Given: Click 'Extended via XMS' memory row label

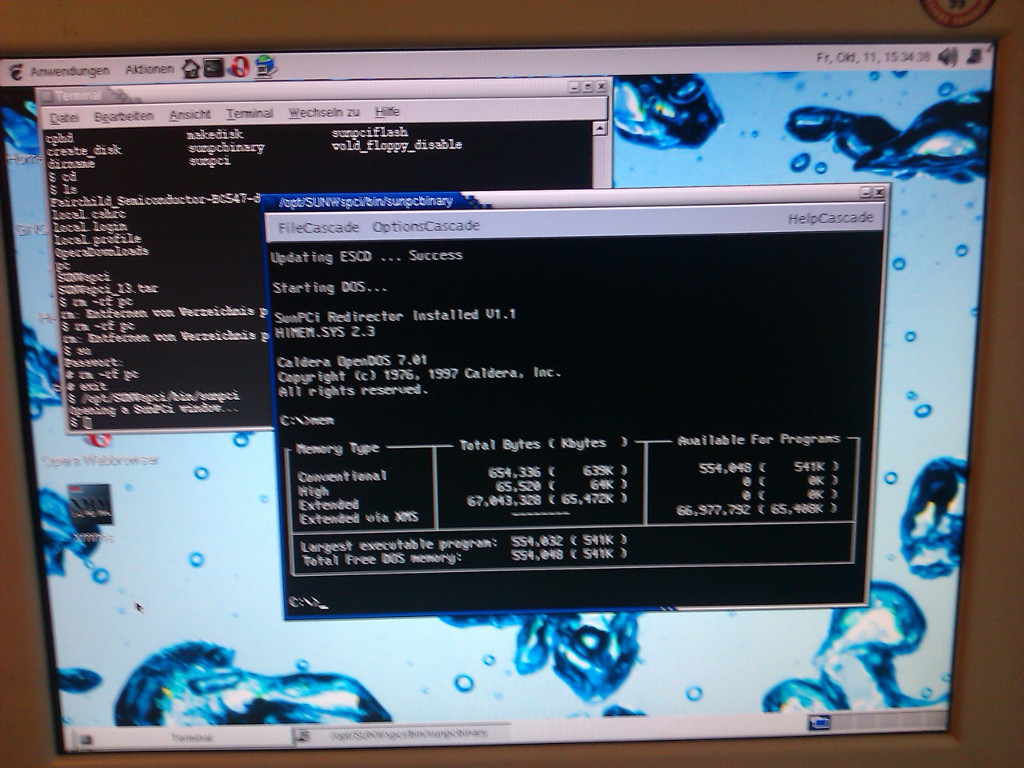Looking at the screenshot, I should 359,518.
